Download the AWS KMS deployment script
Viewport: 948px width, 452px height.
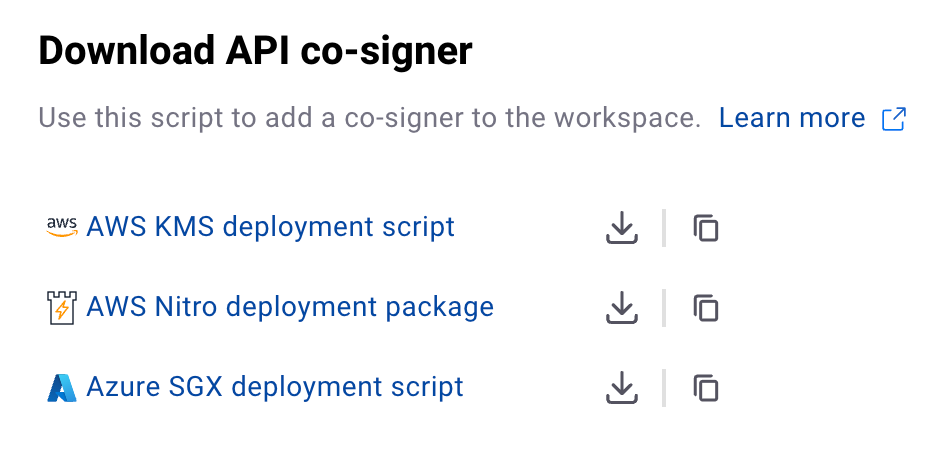622,228
